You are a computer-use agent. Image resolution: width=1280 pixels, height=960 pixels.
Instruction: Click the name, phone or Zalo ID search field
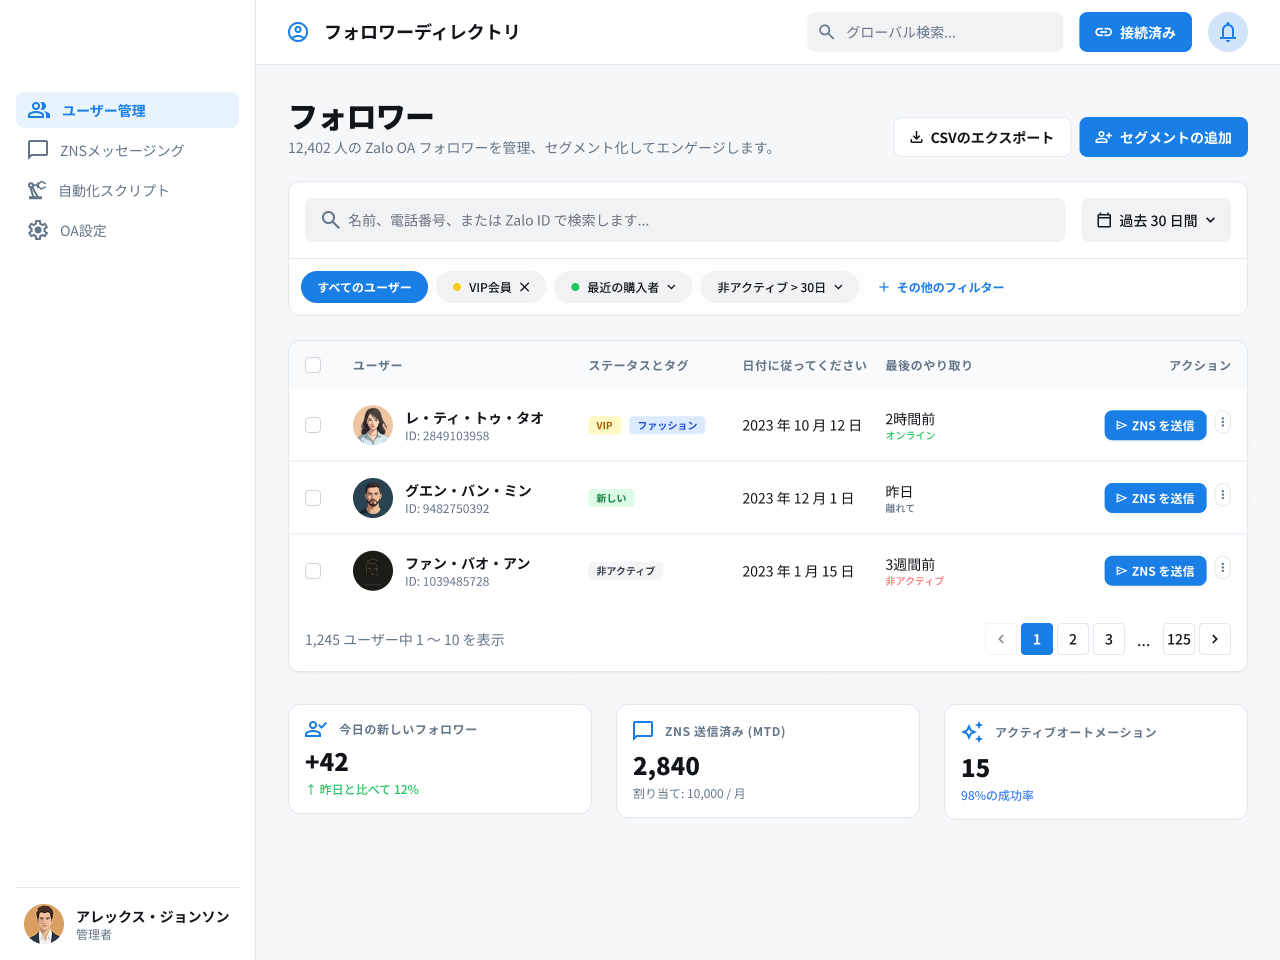[x=685, y=220]
